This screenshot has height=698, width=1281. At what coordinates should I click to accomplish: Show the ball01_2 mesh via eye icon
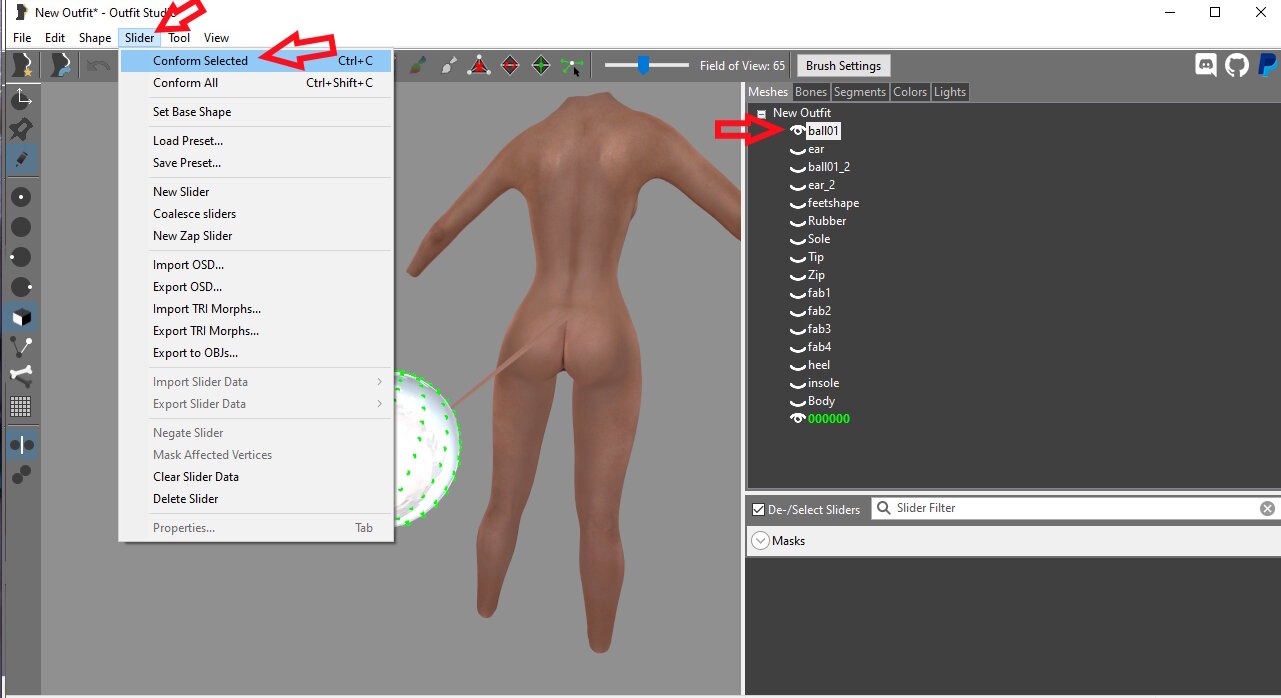[798, 167]
